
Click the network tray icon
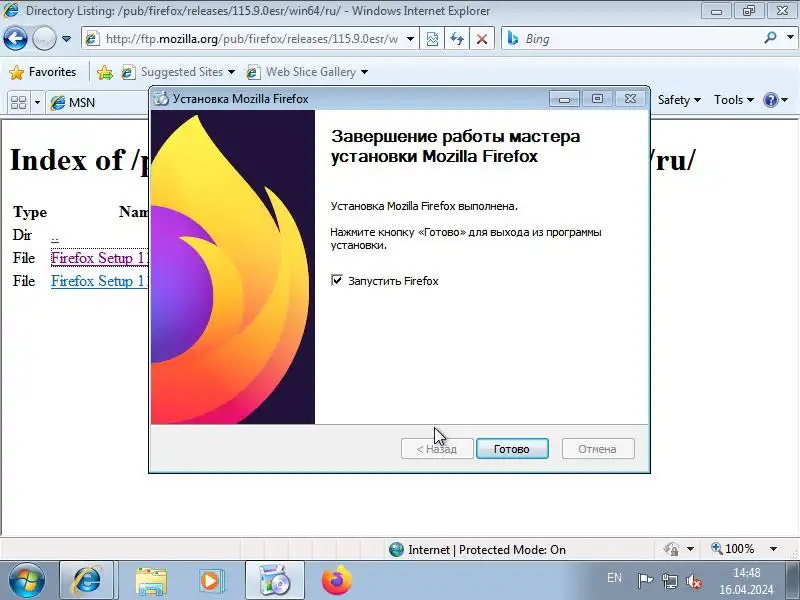point(669,581)
